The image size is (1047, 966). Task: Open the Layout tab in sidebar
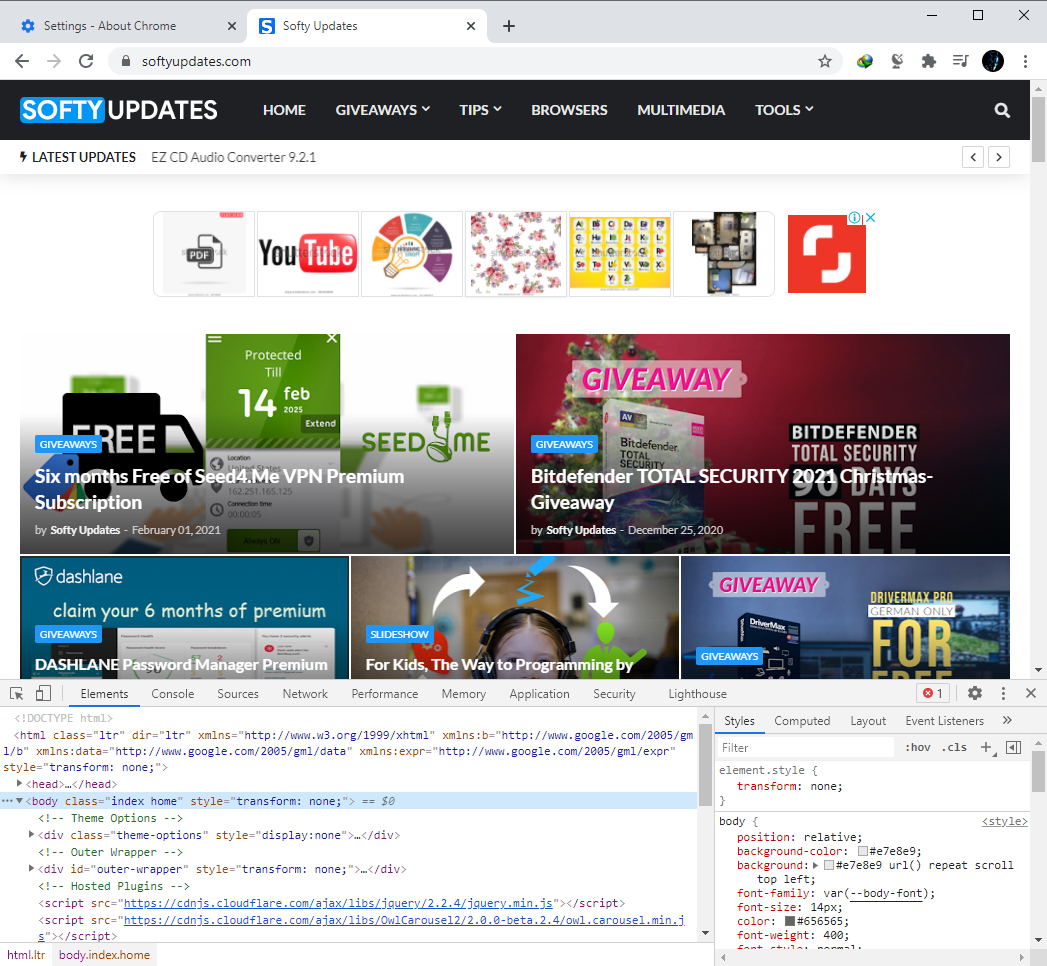pos(868,721)
